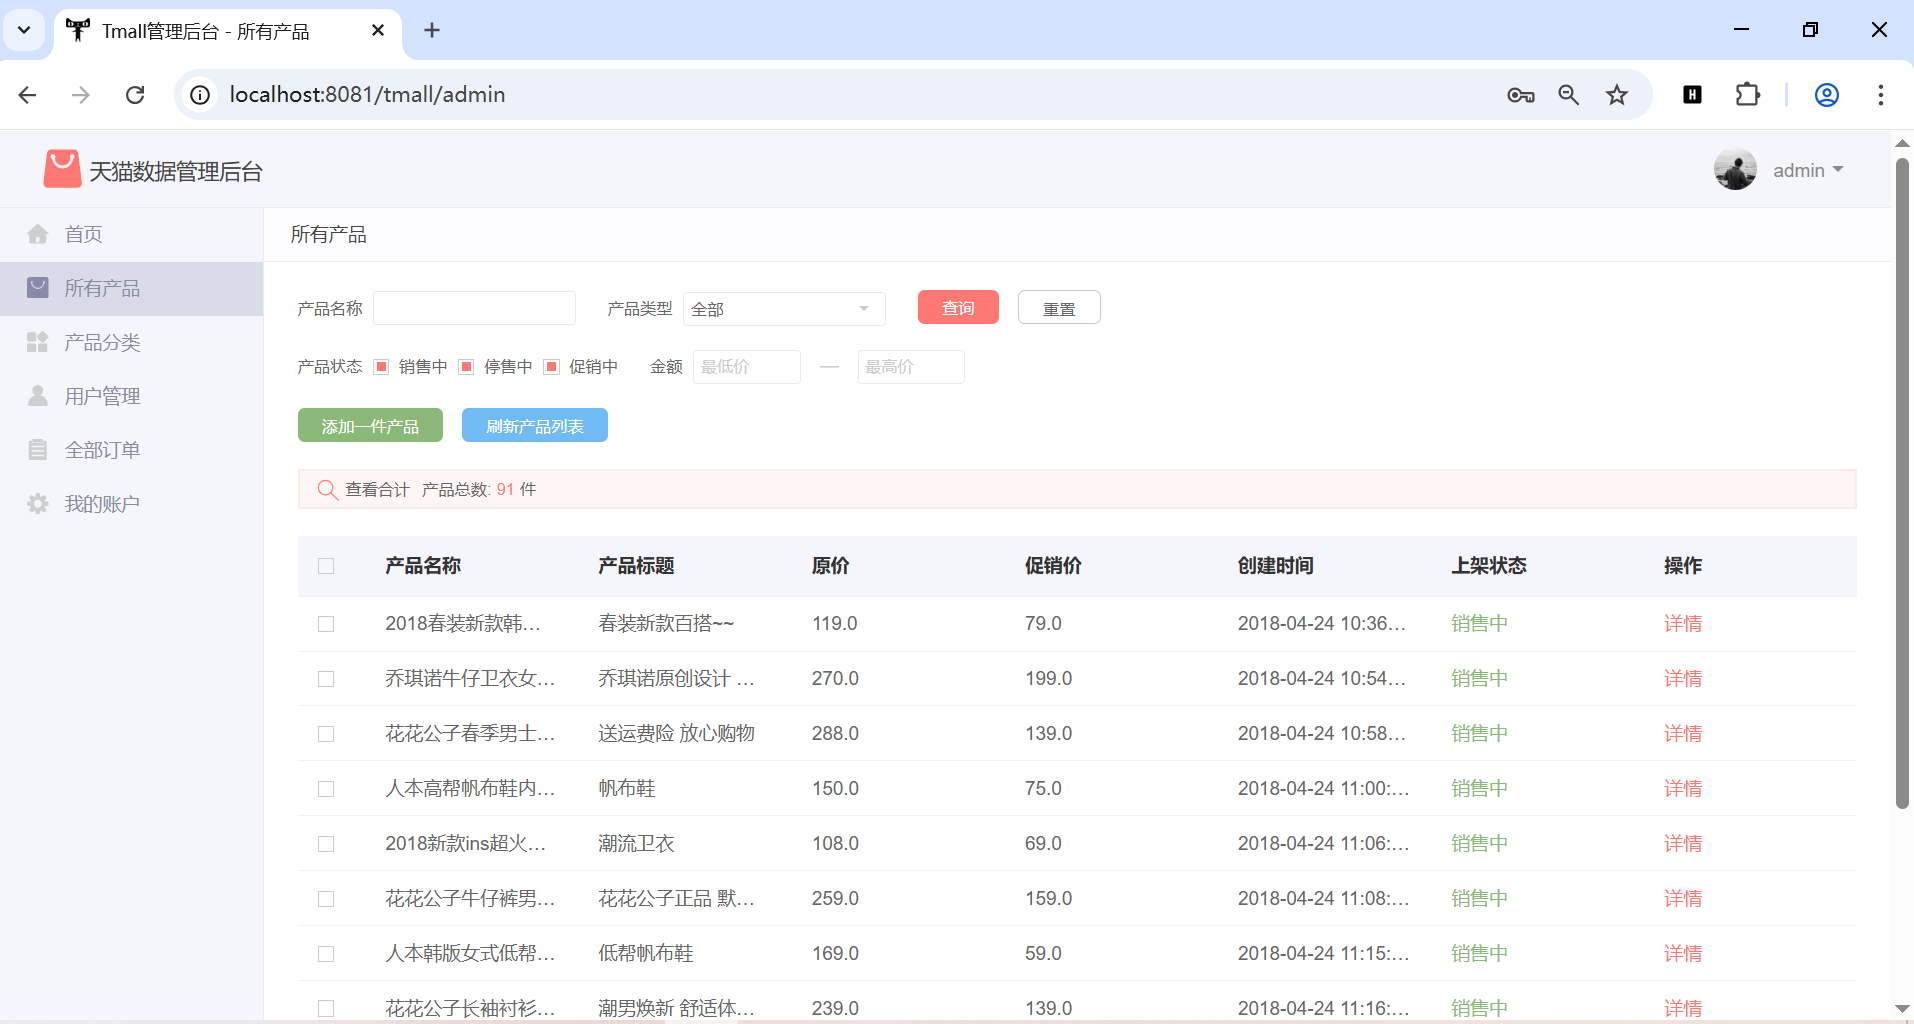Click the 重置 reset button
Screen dimensions: 1914x1024
[1059, 308]
